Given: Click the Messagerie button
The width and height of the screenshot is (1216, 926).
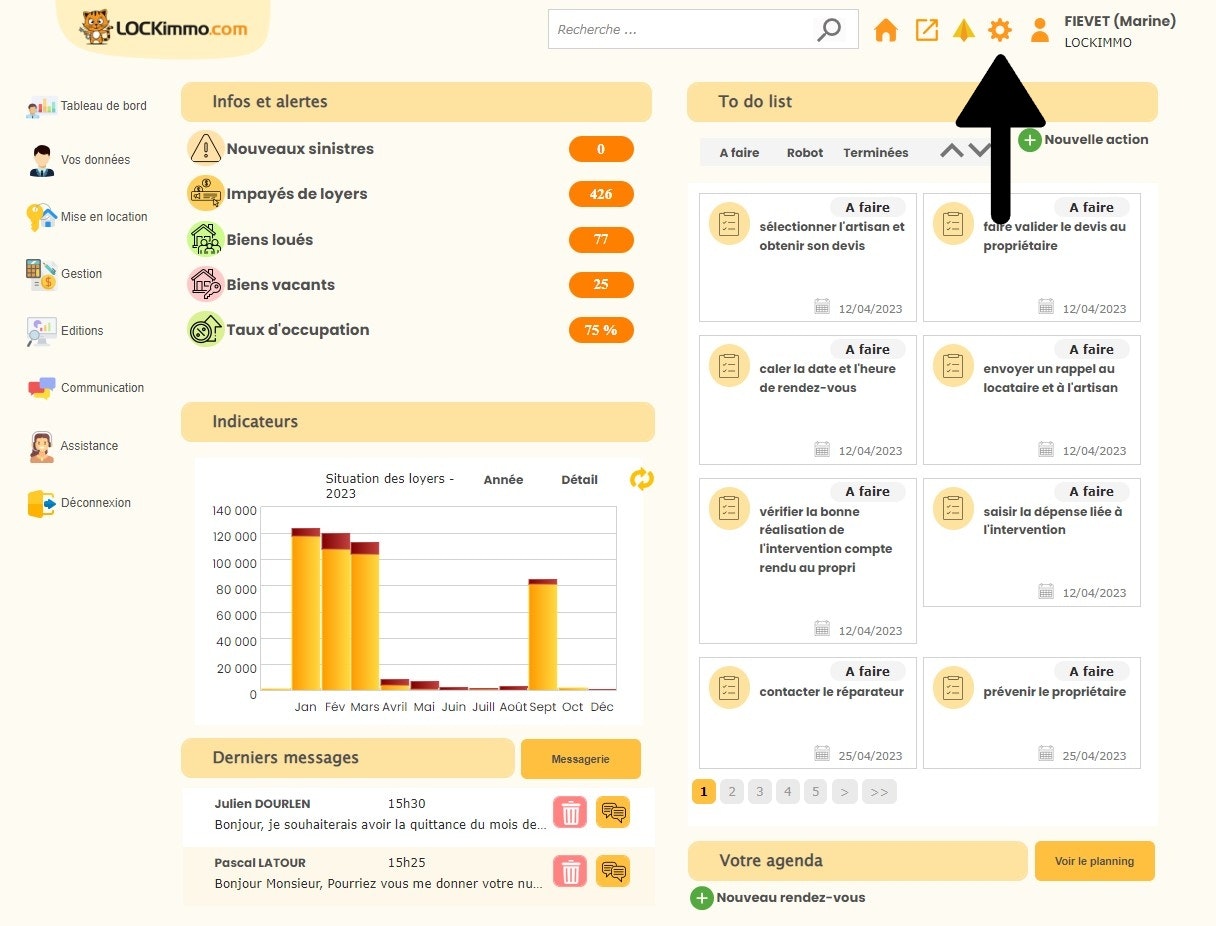Looking at the screenshot, I should coord(580,759).
